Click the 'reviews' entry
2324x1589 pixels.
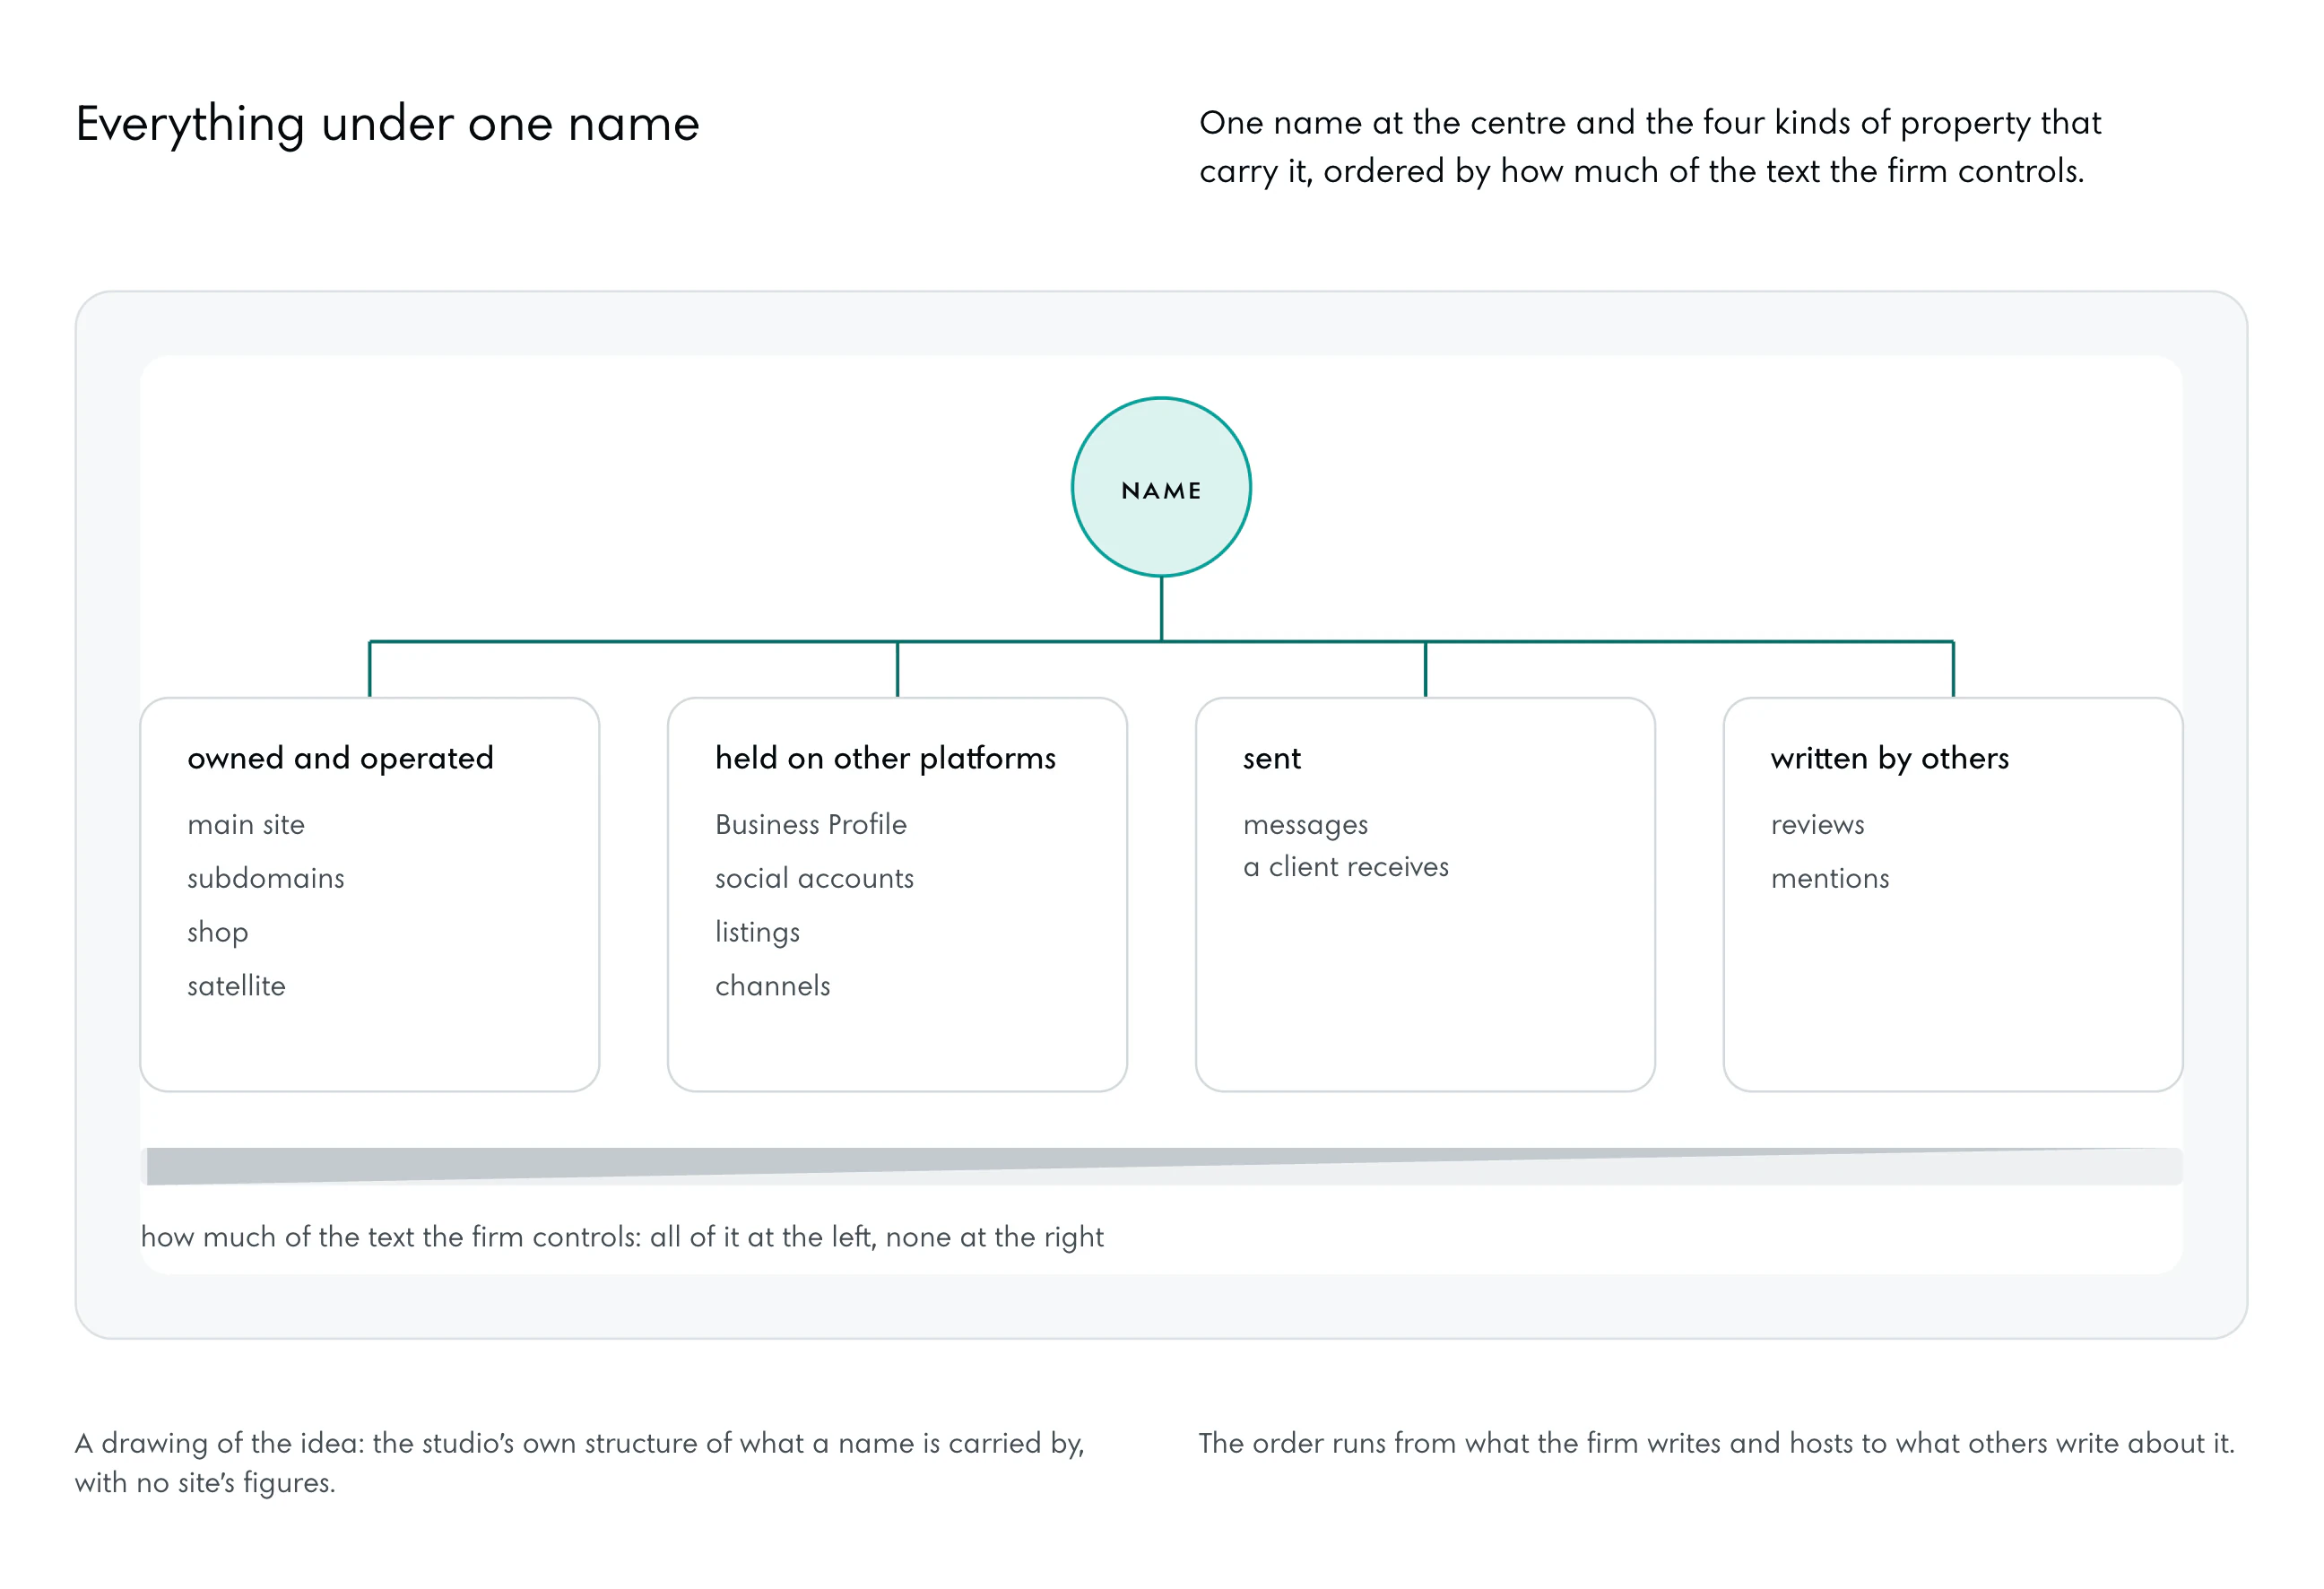(x=1818, y=825)
